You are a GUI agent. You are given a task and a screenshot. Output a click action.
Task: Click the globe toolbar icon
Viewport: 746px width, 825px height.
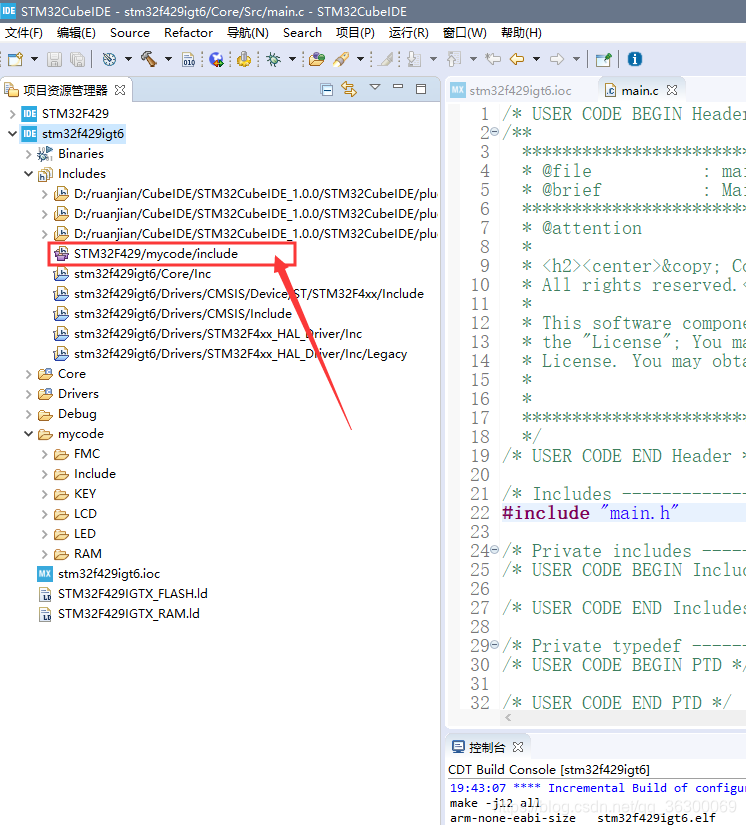216,59
